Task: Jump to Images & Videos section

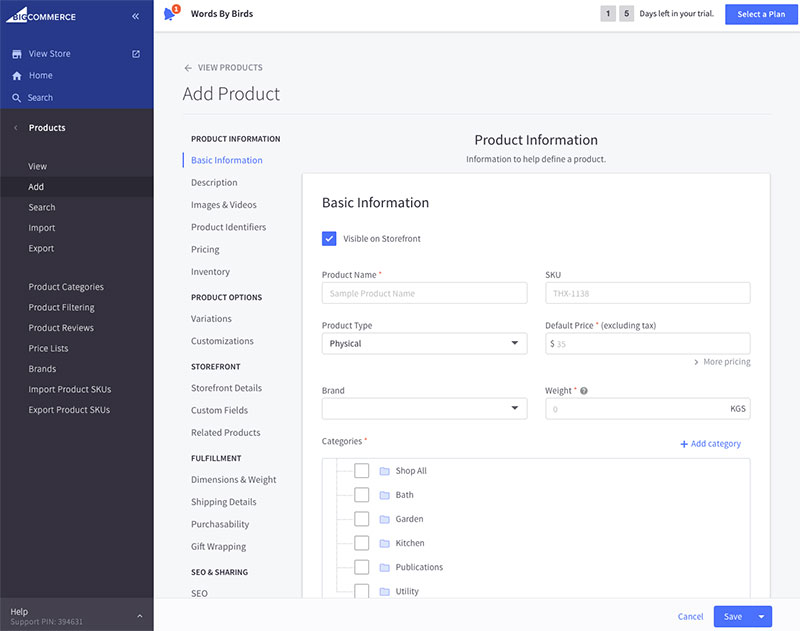Action: click(x=224, y=205)
